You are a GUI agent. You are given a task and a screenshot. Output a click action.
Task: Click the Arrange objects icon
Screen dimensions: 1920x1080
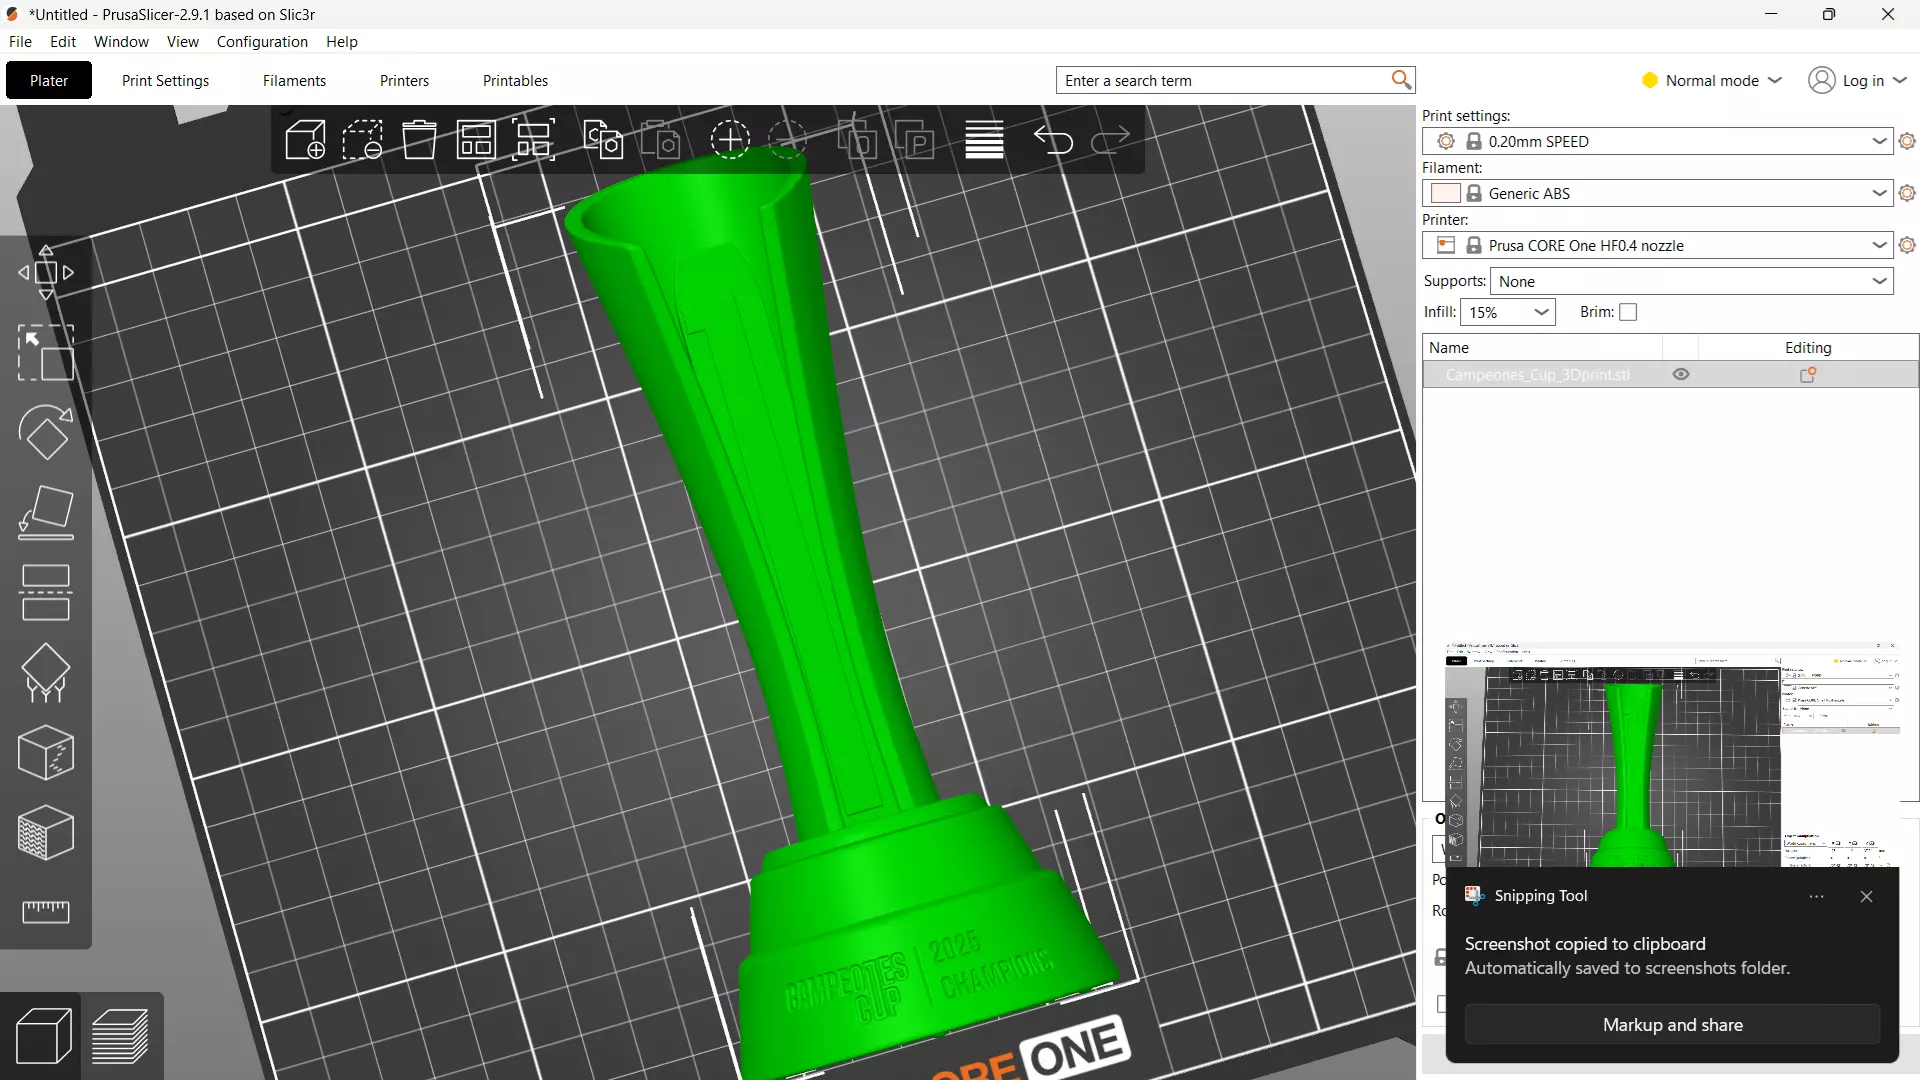pos(477,140)
